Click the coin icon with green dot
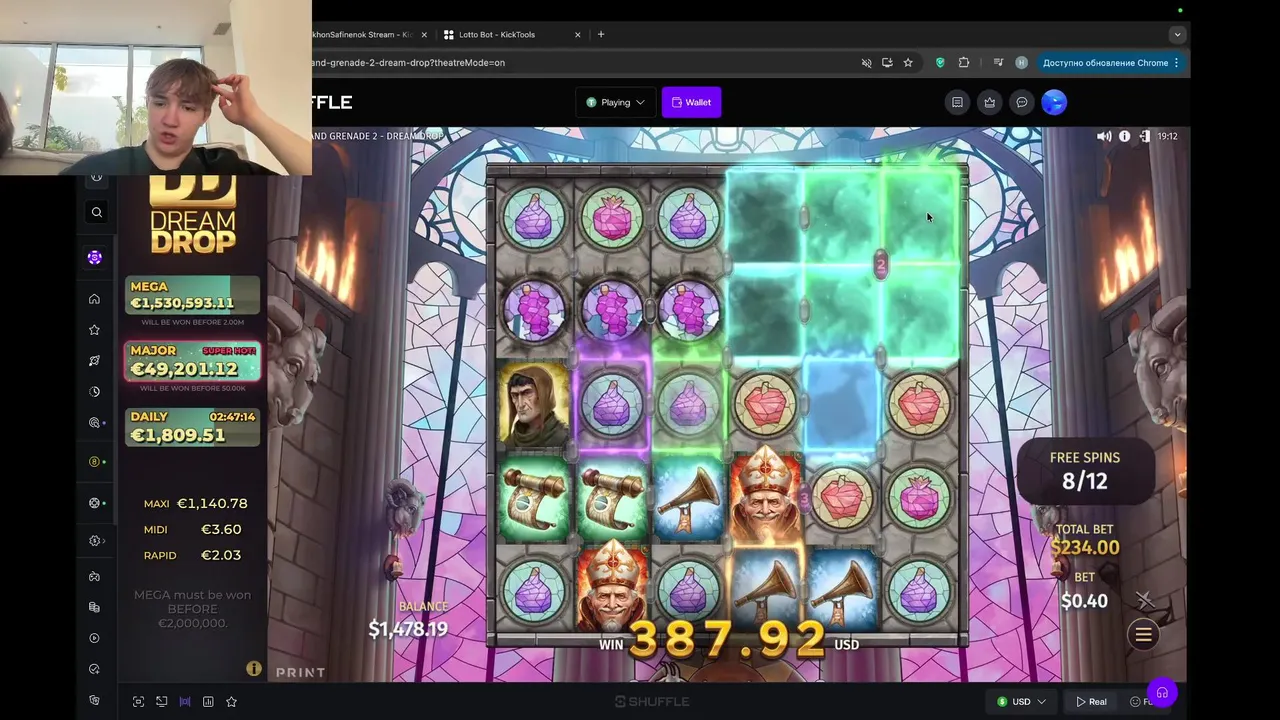The height and width of the screenshot is (720, 1280). point(96,462)
